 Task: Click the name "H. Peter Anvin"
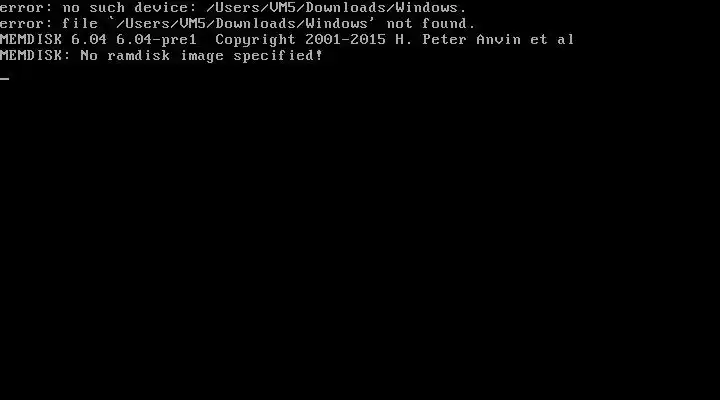click(458, 39)
